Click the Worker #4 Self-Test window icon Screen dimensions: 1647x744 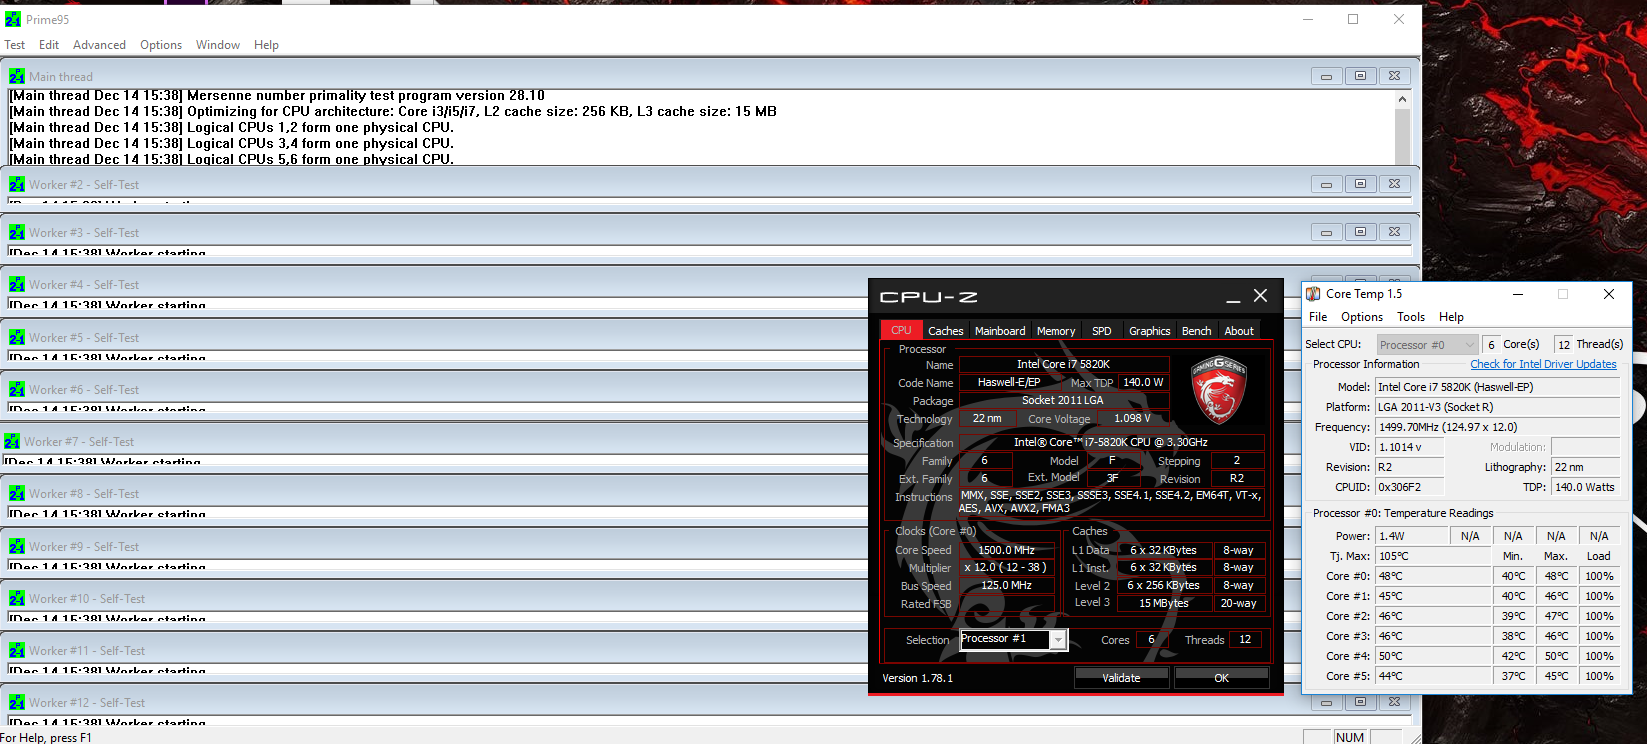click(x=17, y=284)
